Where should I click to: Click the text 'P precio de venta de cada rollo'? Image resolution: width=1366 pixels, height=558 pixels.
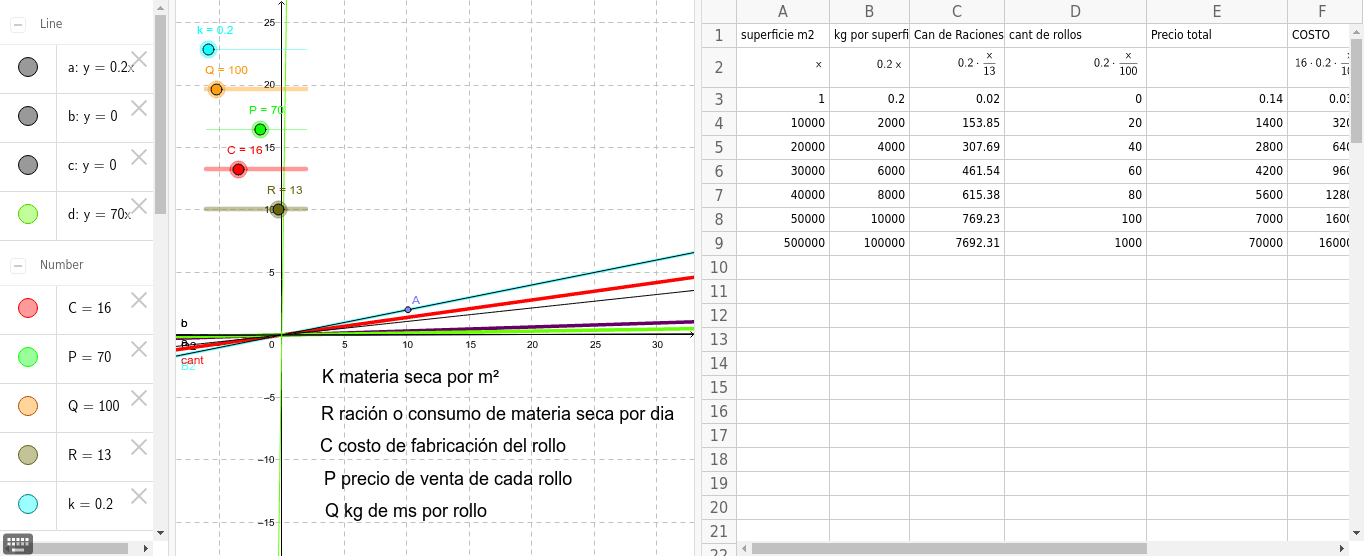pos(448,479)
